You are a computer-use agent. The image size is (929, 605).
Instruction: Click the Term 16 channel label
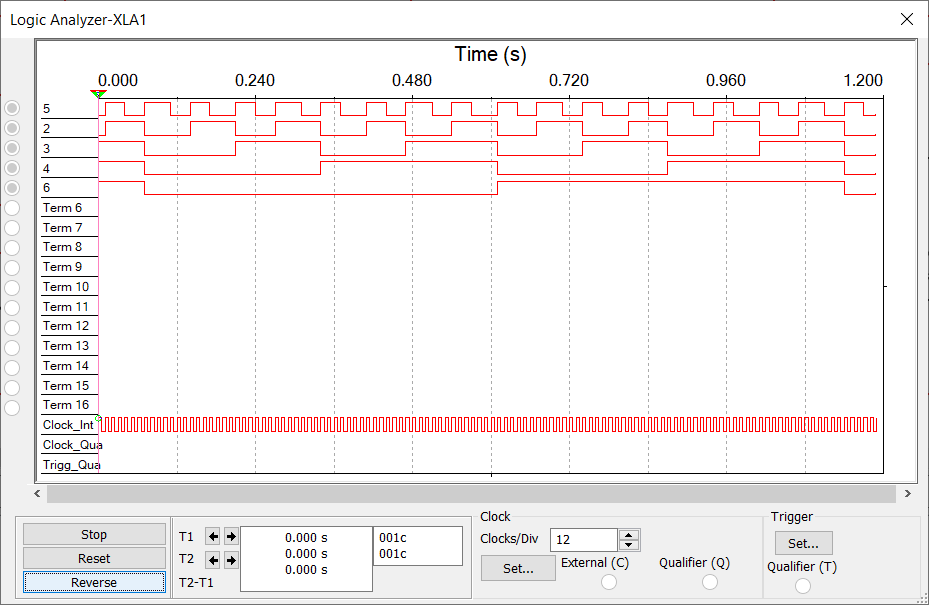pos(66,405)
